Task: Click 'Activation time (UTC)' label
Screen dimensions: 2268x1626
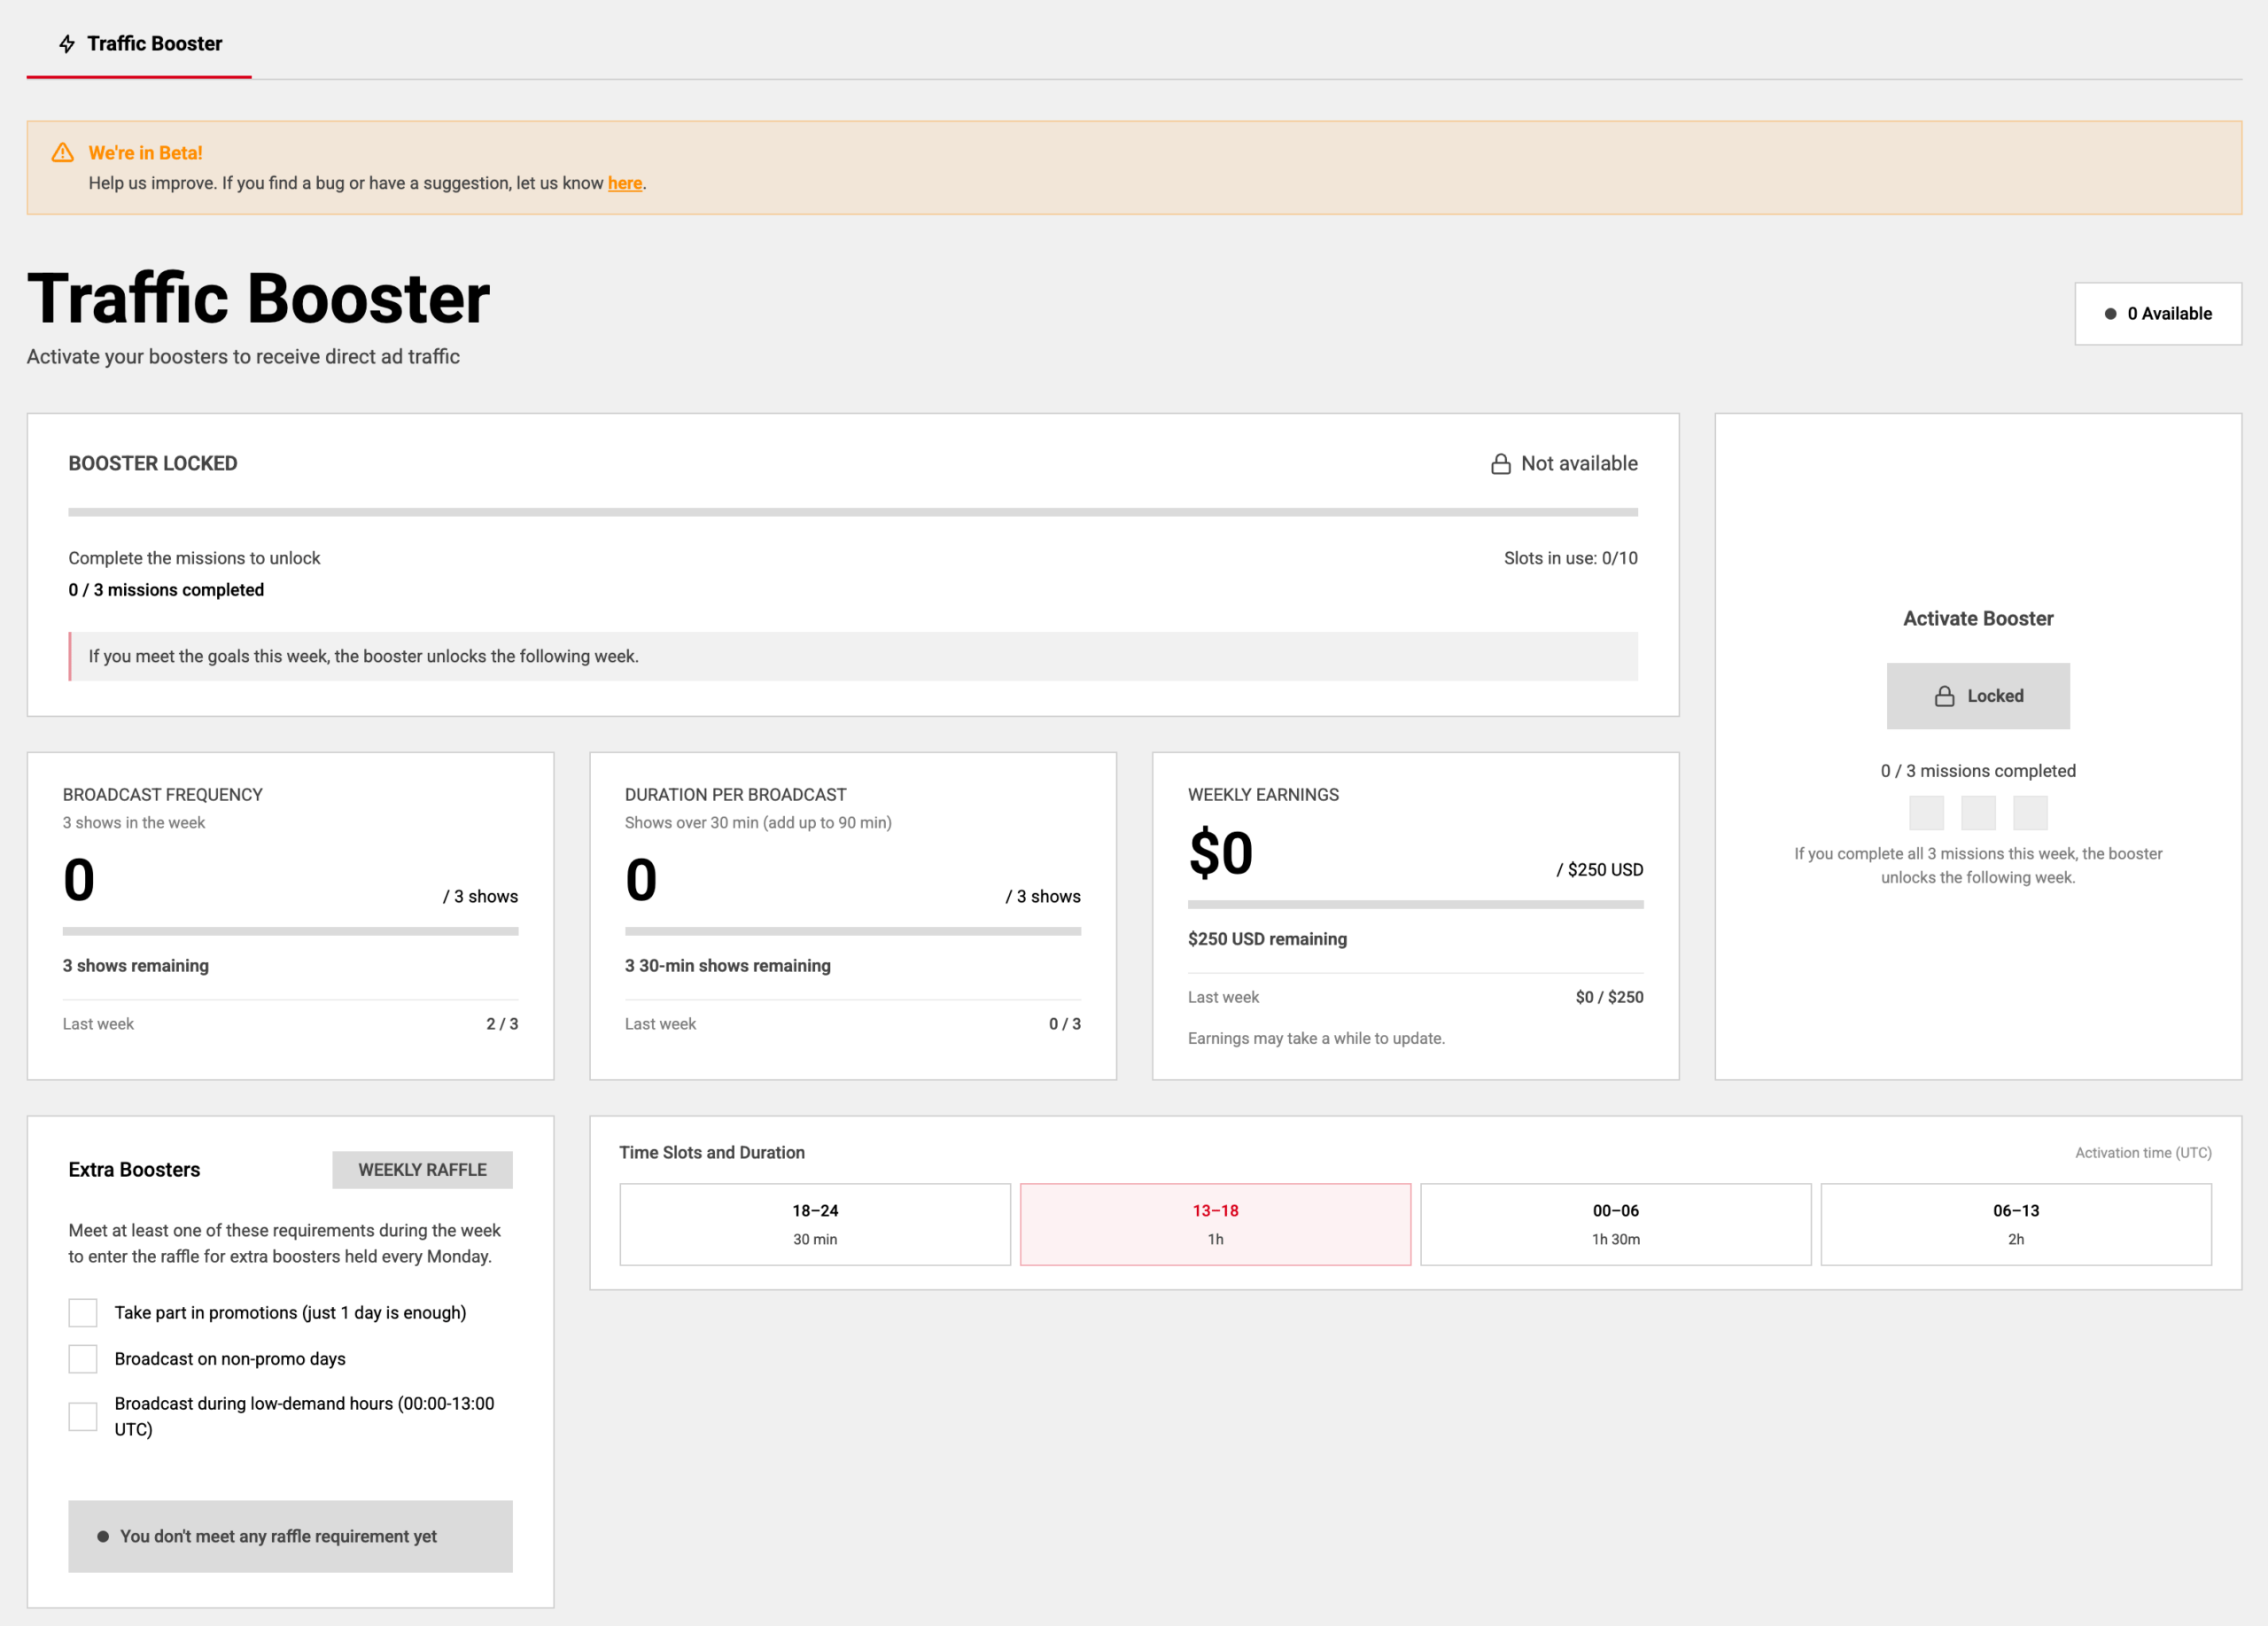Action: click(x=2143, y=1153)
